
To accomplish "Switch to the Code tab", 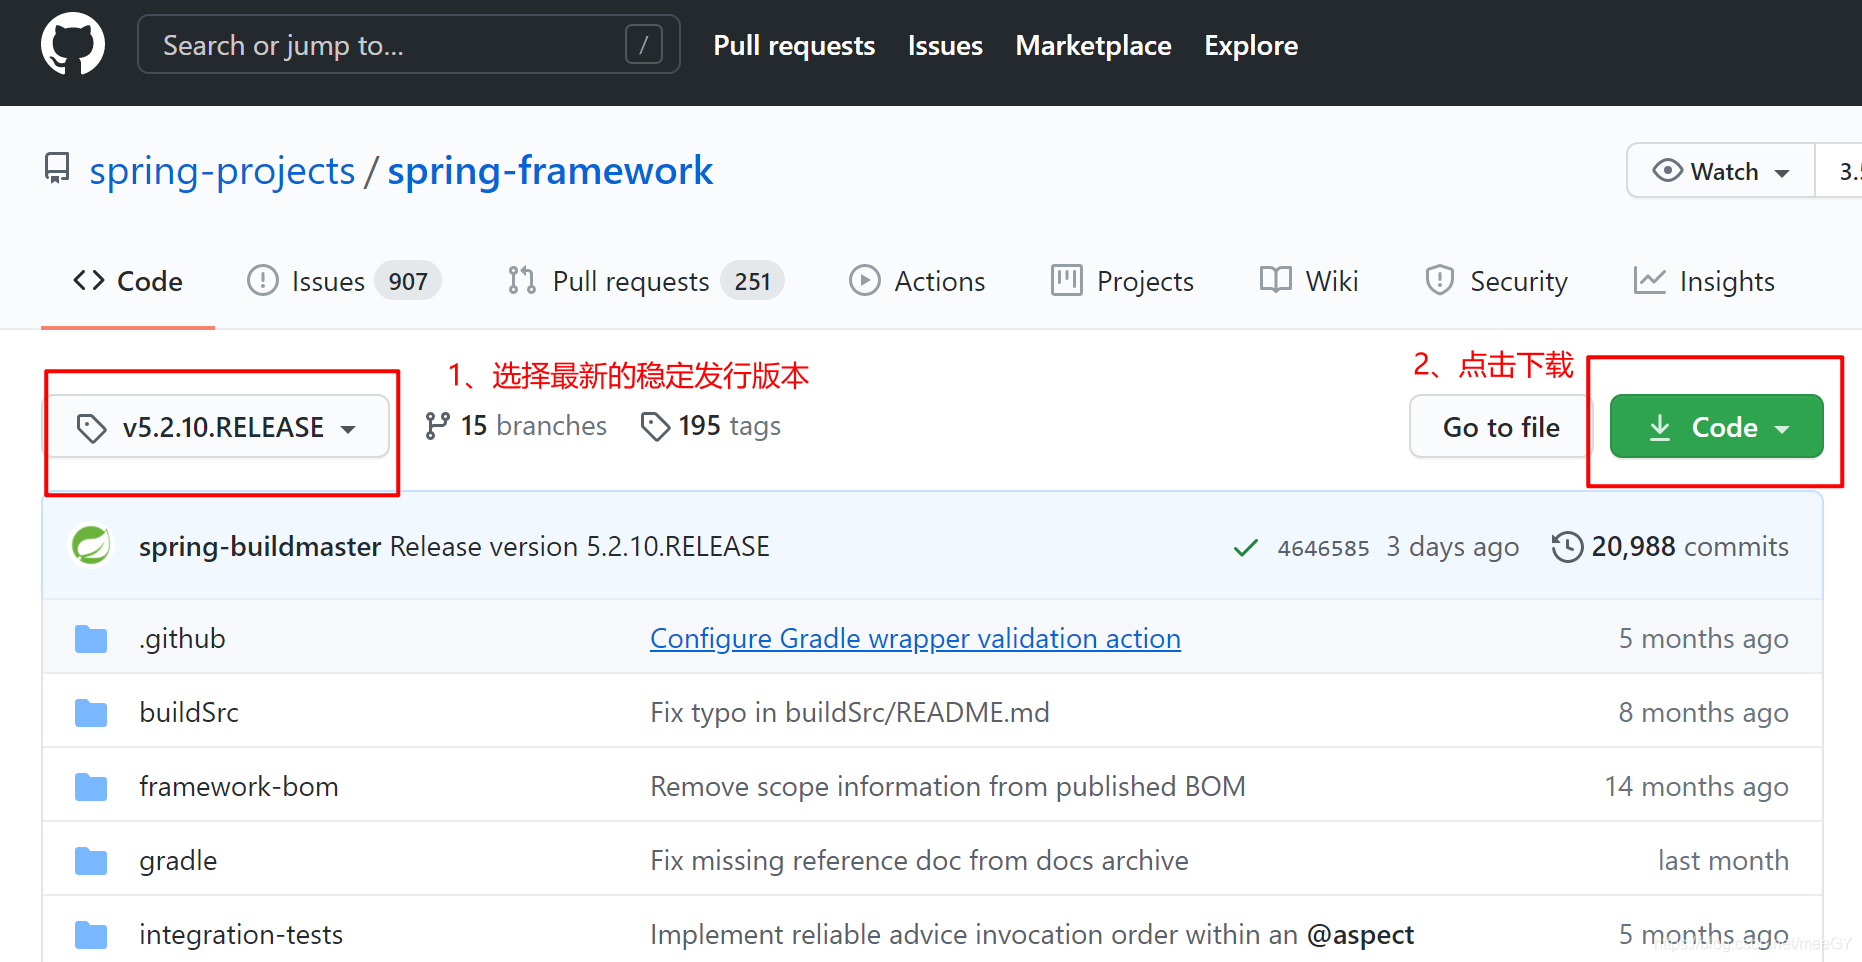I will pos(128,282).
